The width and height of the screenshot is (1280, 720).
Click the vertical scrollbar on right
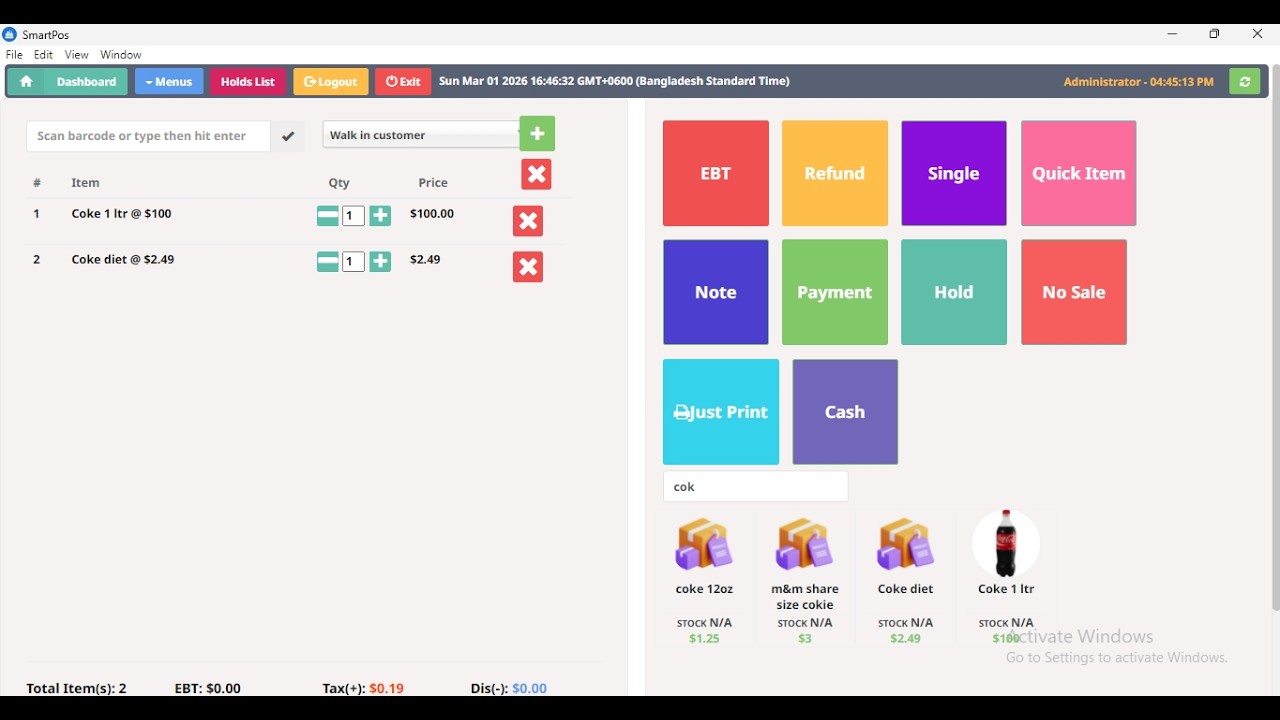click(x=1275, y=338)
